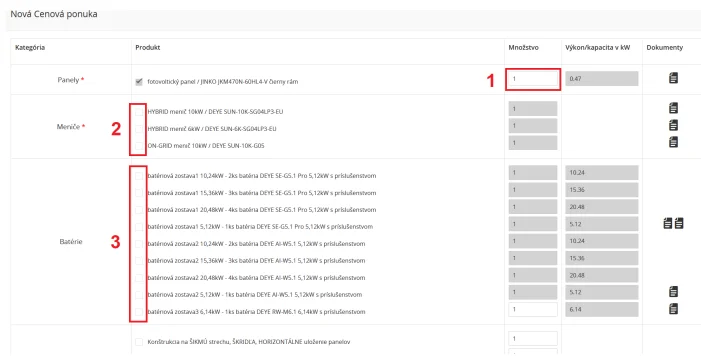Click the Produkt column header
Screen dimensions: 701x361
coord(148,47)
